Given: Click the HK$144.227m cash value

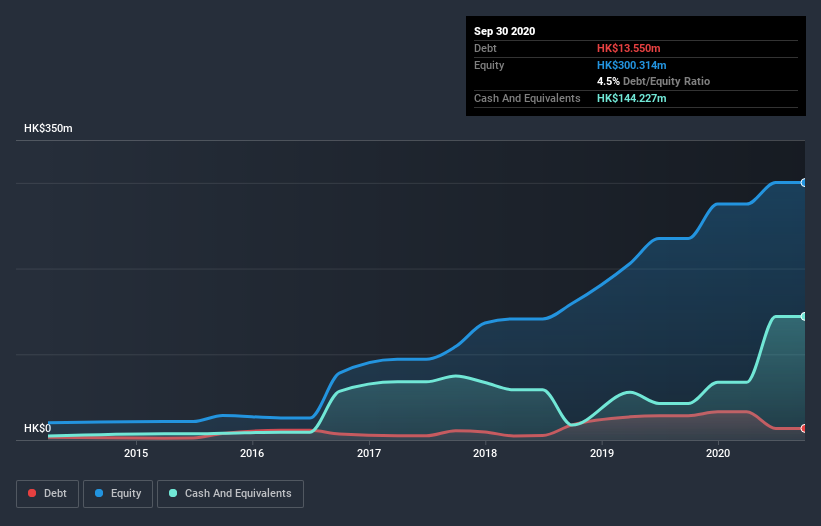Looking at the screenshot, I should (x=631, y=98).
